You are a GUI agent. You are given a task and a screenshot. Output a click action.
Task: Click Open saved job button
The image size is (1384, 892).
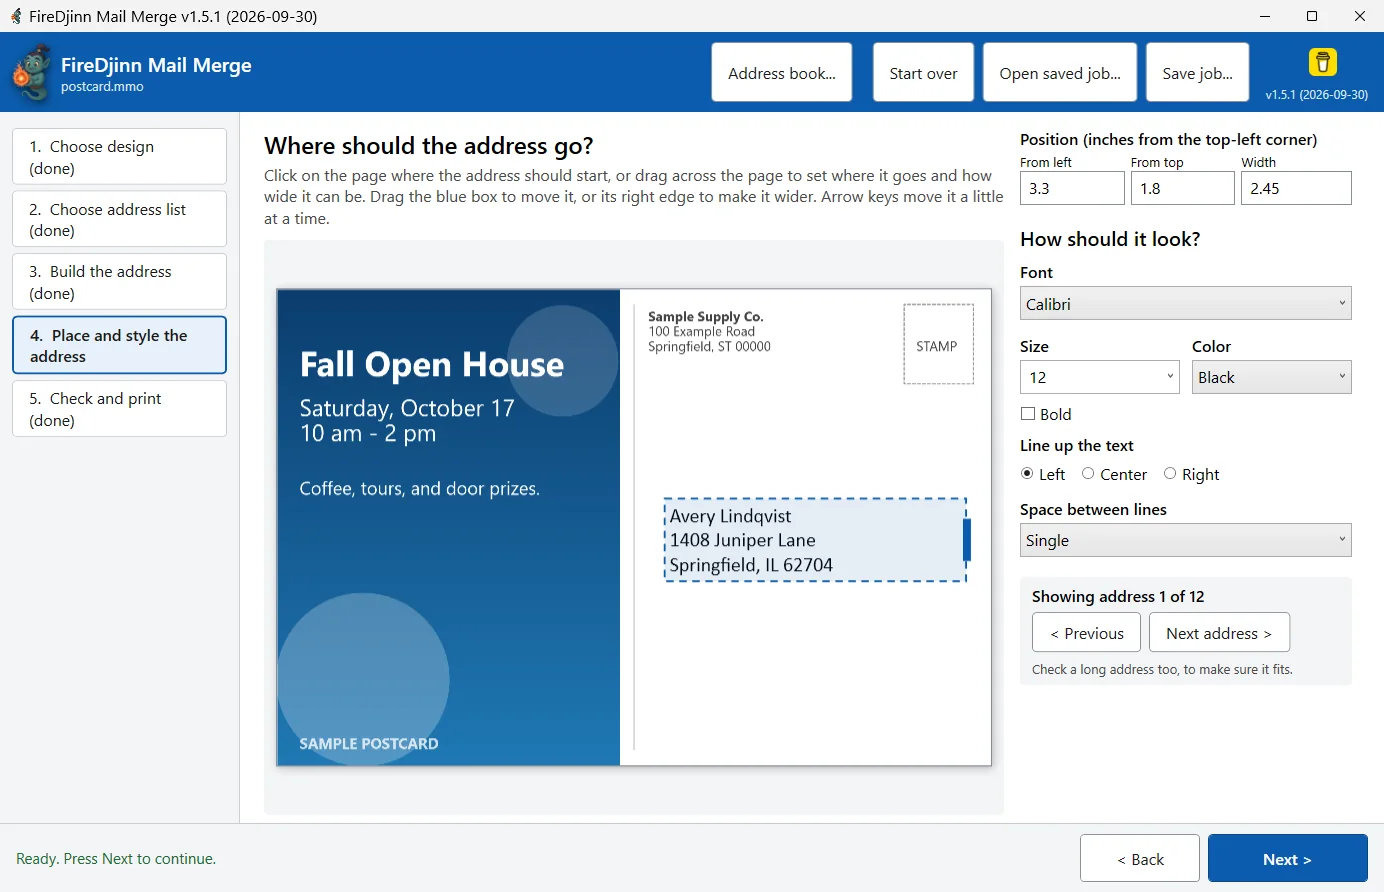(x=1060, y=73)
